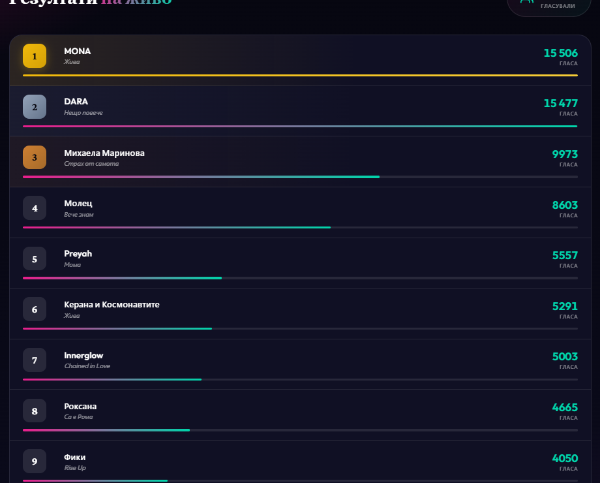Open the MONA entry

(77, 51)
